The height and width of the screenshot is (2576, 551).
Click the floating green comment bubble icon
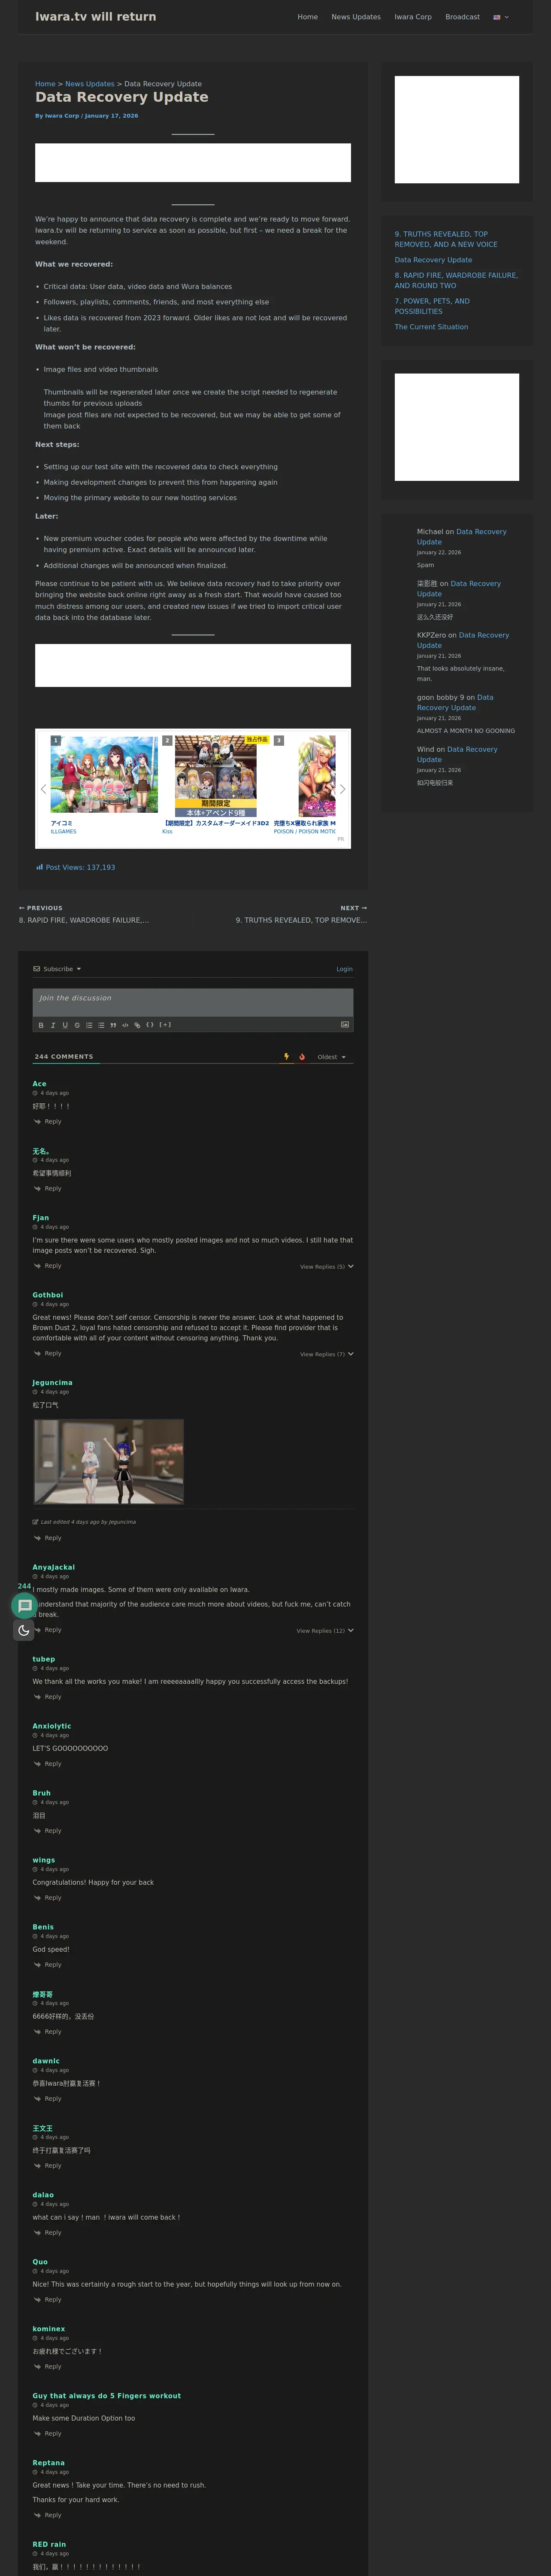(24, 1606)
